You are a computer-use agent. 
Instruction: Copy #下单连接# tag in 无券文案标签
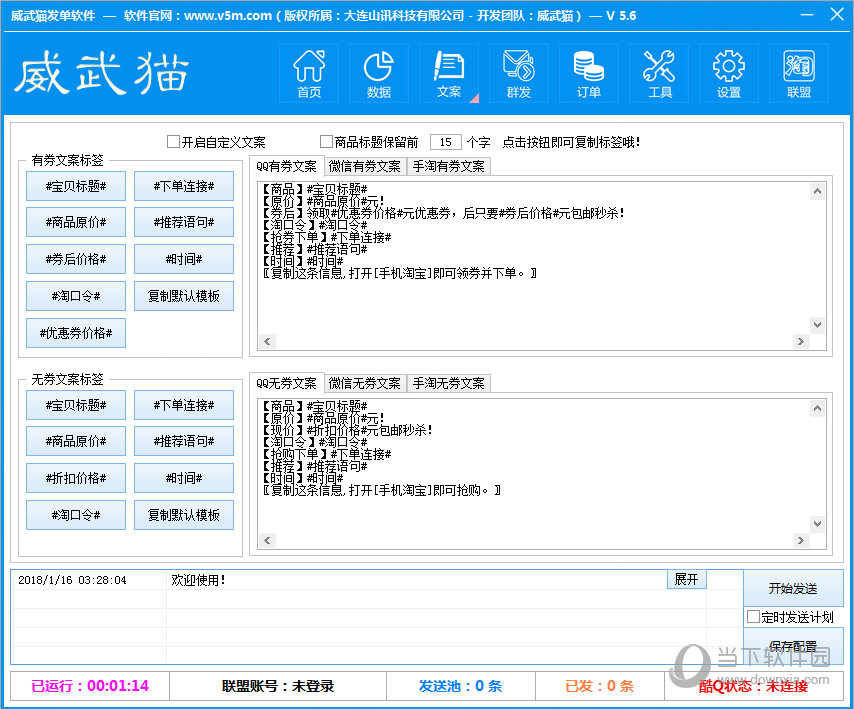pyautogui.click(x=184, y=405)
